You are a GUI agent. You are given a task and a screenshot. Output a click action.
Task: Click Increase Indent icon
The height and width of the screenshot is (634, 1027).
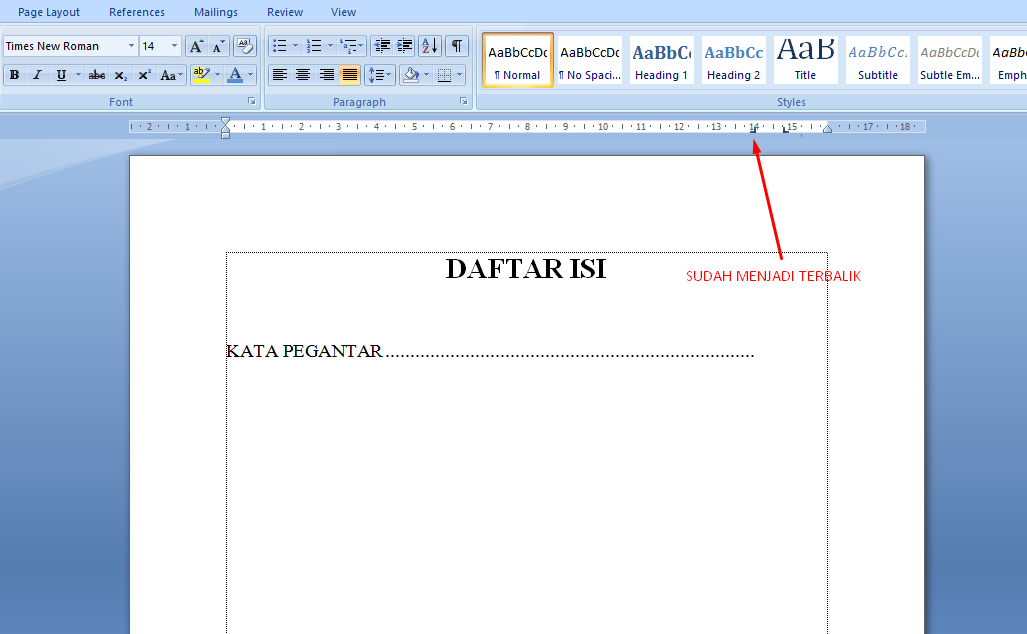pyautogui.click(x=405, y=46)
